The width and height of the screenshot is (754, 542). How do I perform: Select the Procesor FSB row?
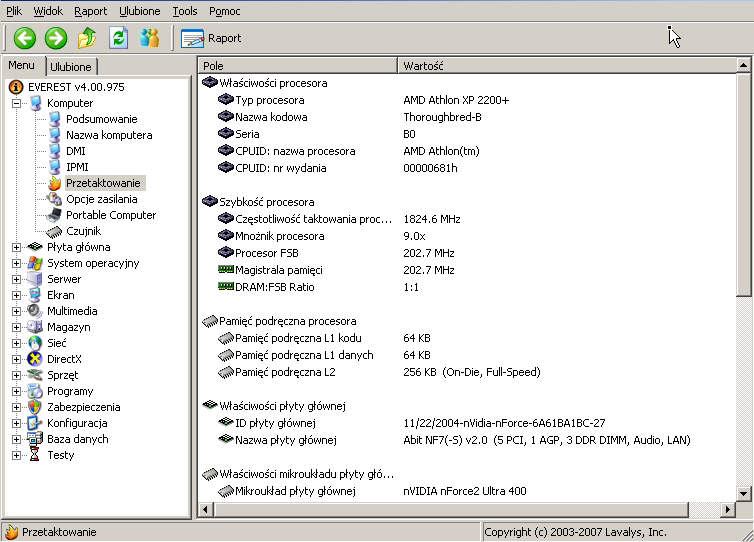coord(466,253)
